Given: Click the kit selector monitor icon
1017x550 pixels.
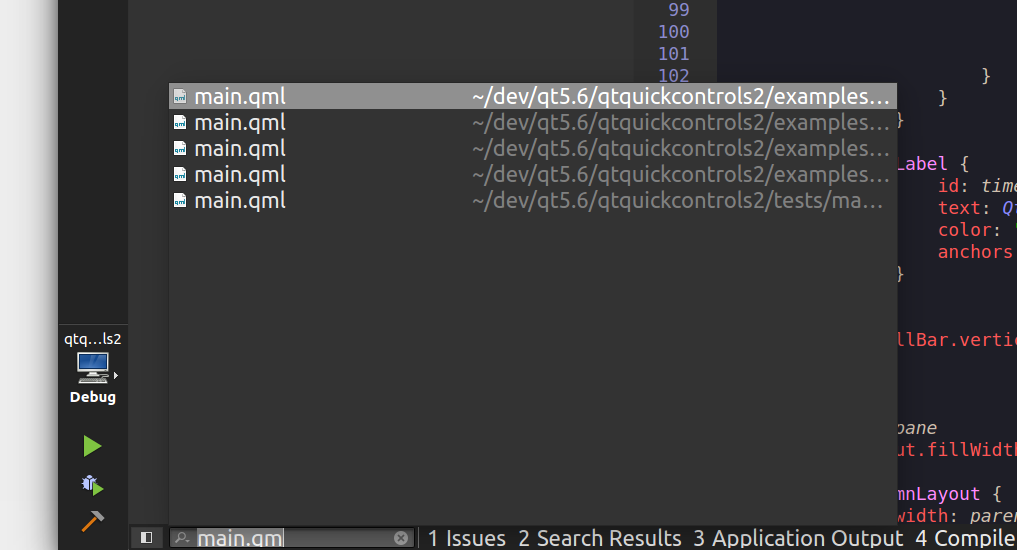Looking at the screenshot, I should pyautogui.click(x=92, y=367).
